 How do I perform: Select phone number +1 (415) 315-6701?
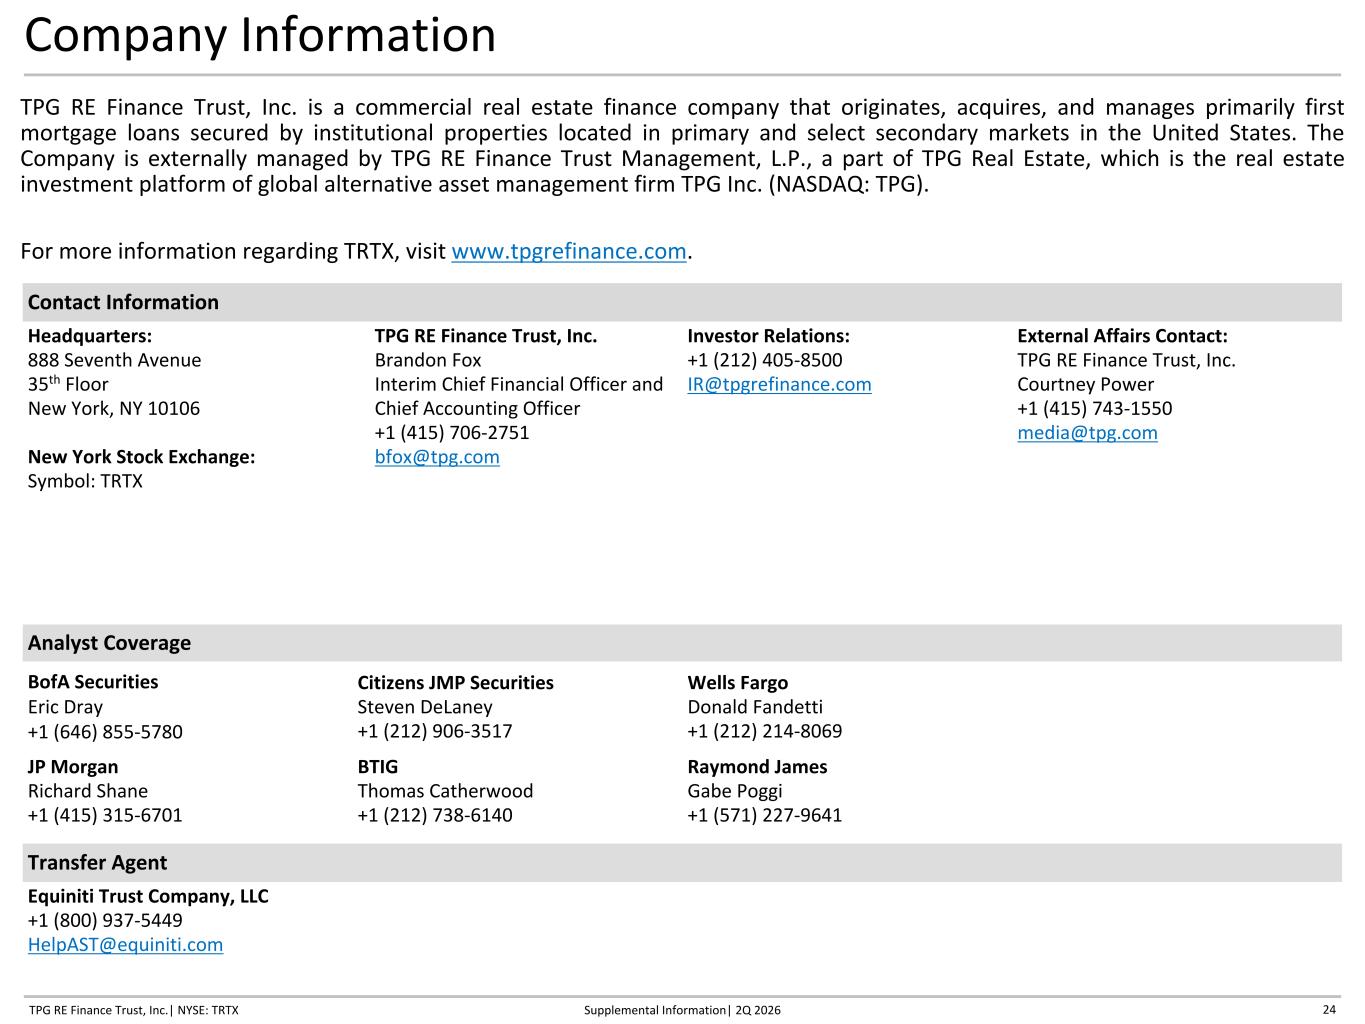(x=105, y=815)
